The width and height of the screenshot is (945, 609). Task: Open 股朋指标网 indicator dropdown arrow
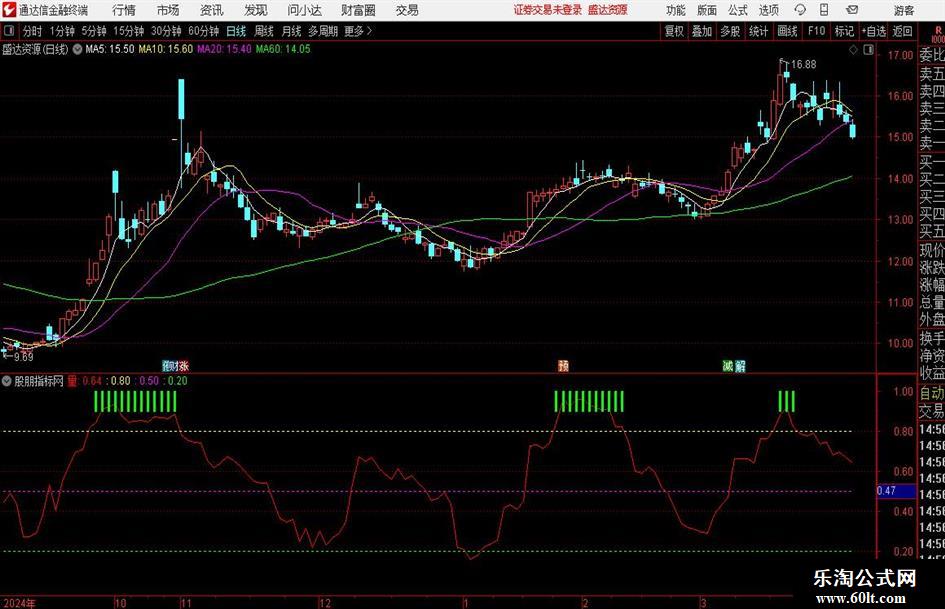(7, 381)
